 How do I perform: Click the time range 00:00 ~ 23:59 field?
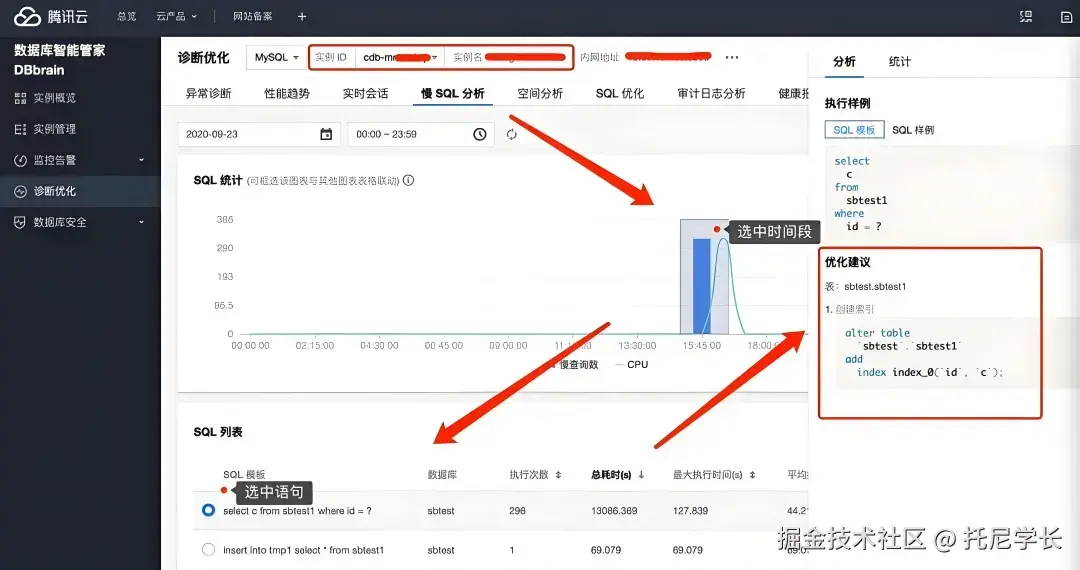coord(421,134)
